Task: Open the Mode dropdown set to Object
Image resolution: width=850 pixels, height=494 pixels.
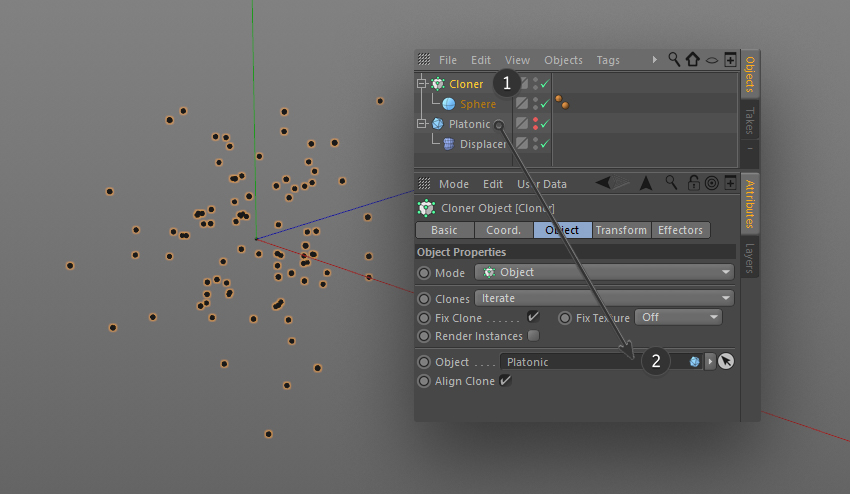Action: 604,272
